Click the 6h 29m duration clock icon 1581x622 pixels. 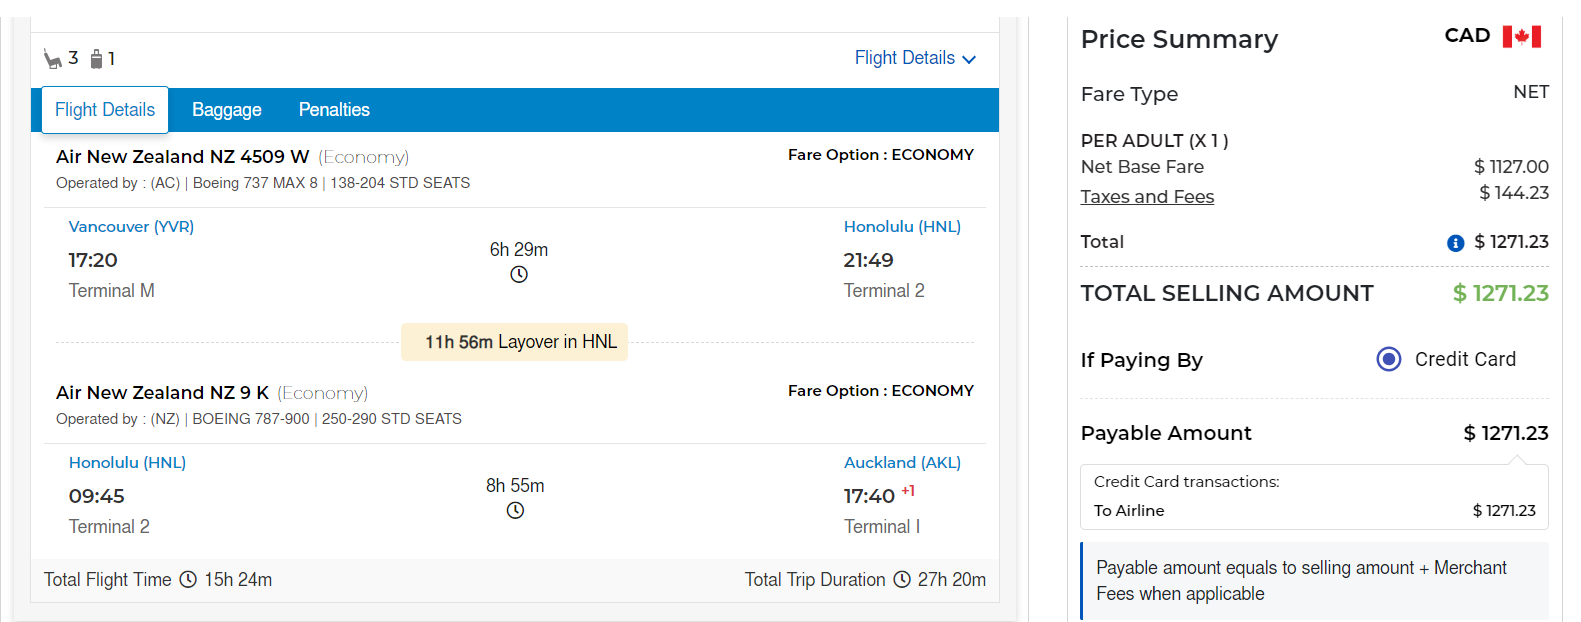[519, 275]
